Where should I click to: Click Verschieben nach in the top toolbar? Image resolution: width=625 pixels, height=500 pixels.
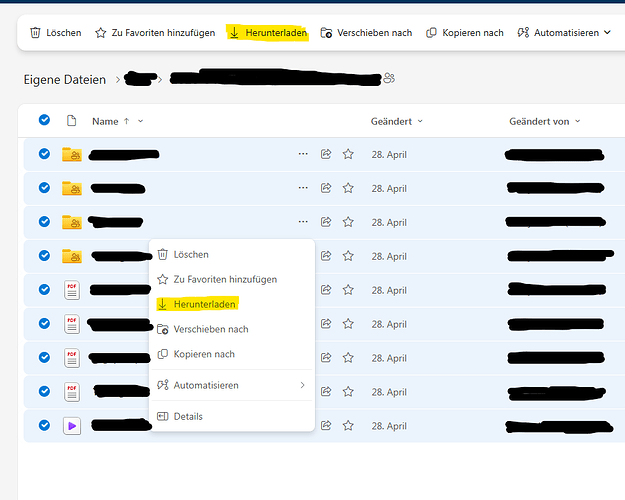click(366, 33)
